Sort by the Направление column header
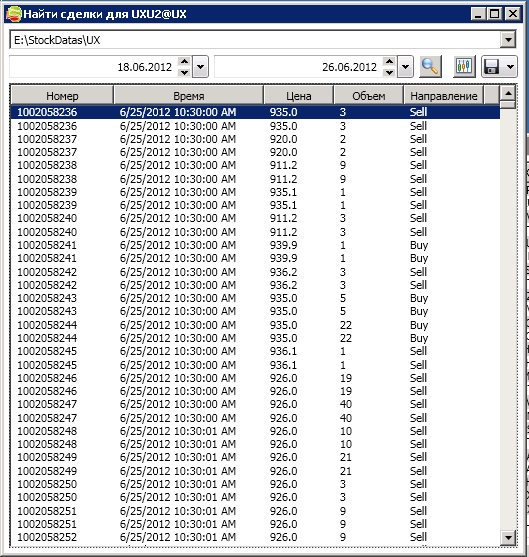The height and width of the screenshot is (557, 529). 443,96
